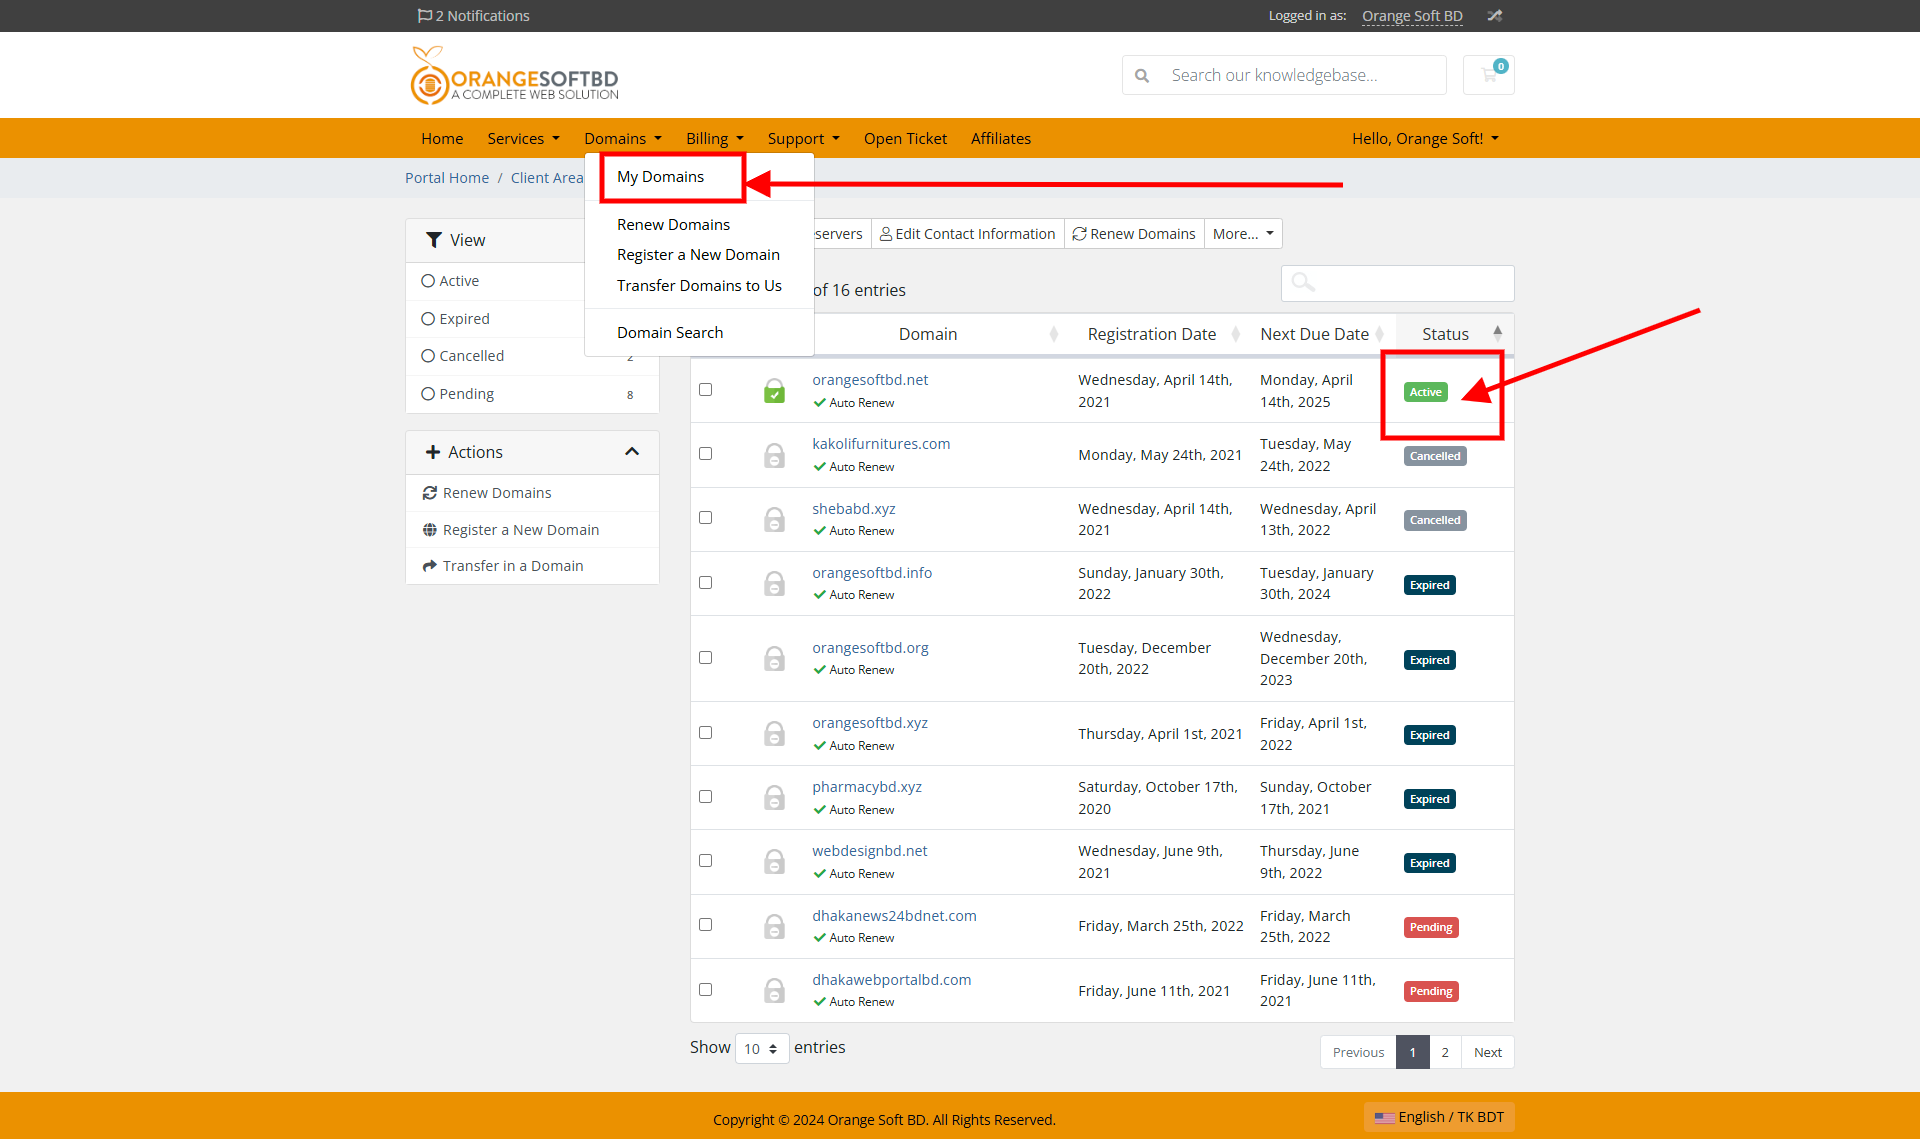Click the refresh icon beside Renew Domains action
Image resolution: width=1920 pixels, height=1140 pixels.
(431, 492)
